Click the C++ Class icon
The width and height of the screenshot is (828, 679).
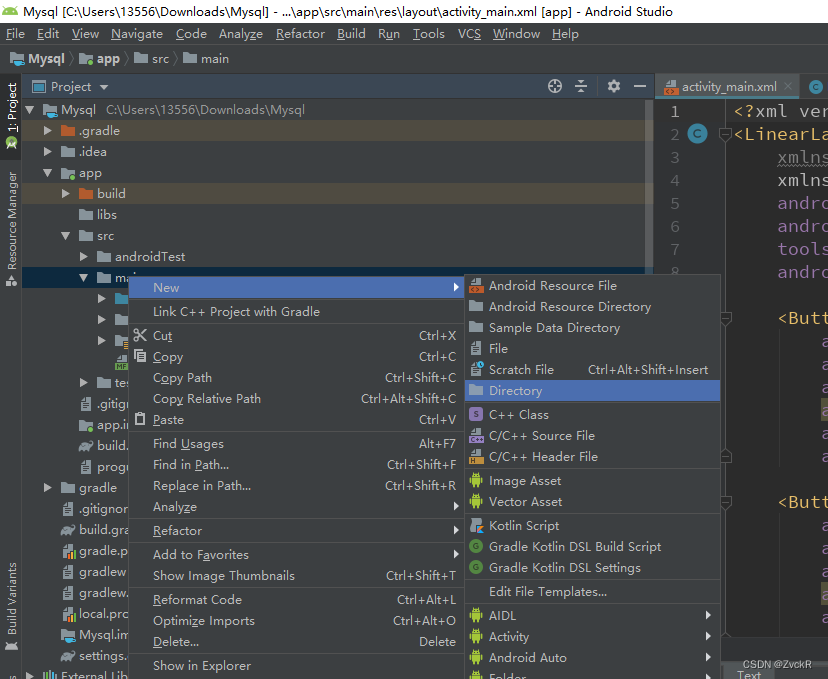point(476,414)
